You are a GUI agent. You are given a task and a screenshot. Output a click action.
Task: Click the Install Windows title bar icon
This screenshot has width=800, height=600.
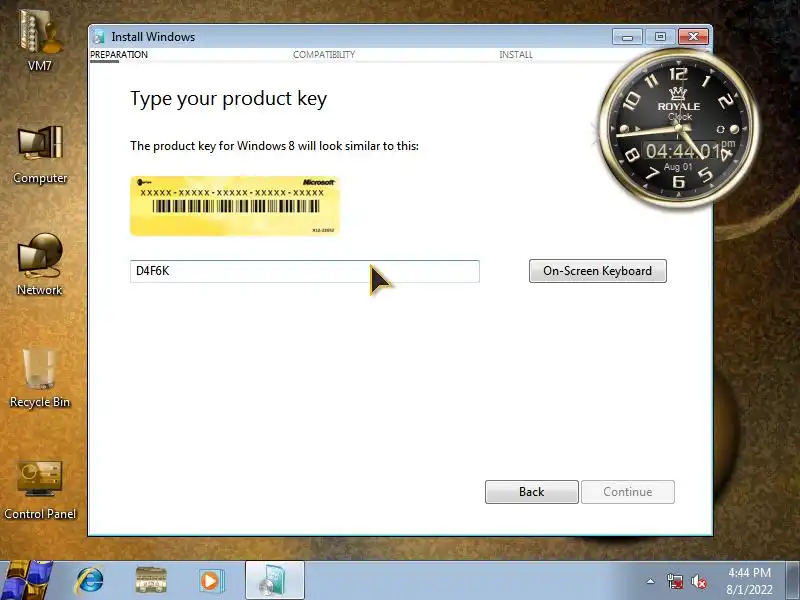click(x=99, y=37)
